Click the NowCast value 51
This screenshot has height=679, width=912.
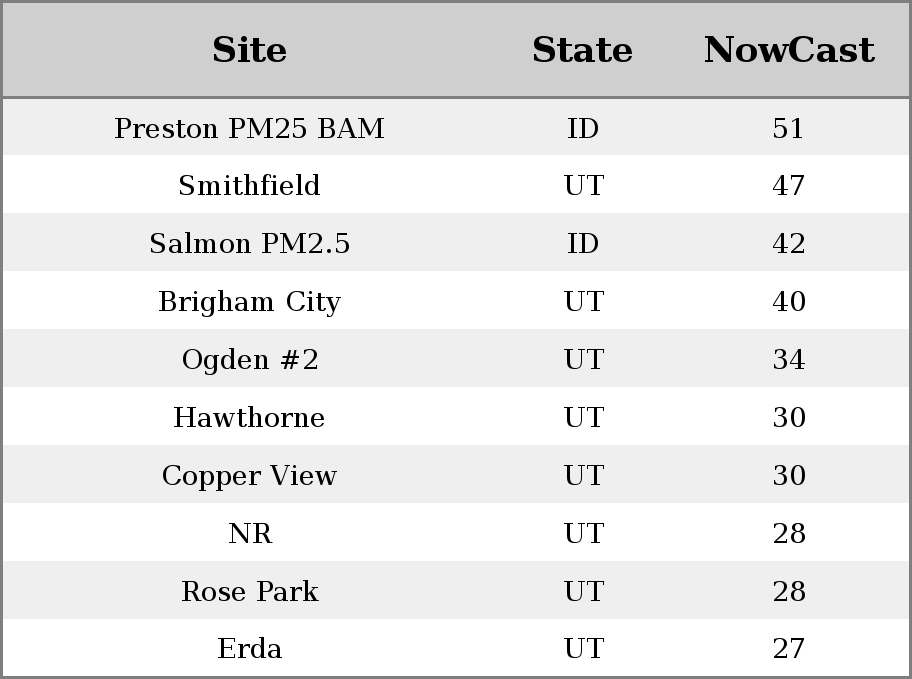(x=789, y=129)
